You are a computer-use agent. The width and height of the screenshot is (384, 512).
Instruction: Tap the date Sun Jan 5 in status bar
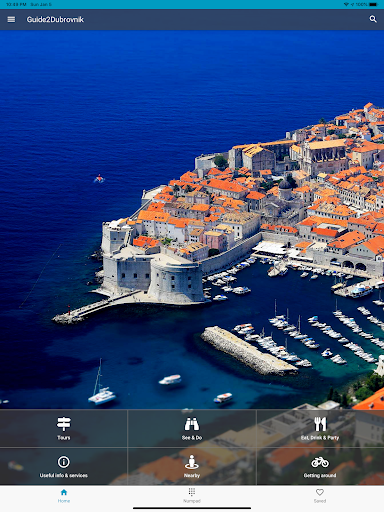click(x=41, y=4)
